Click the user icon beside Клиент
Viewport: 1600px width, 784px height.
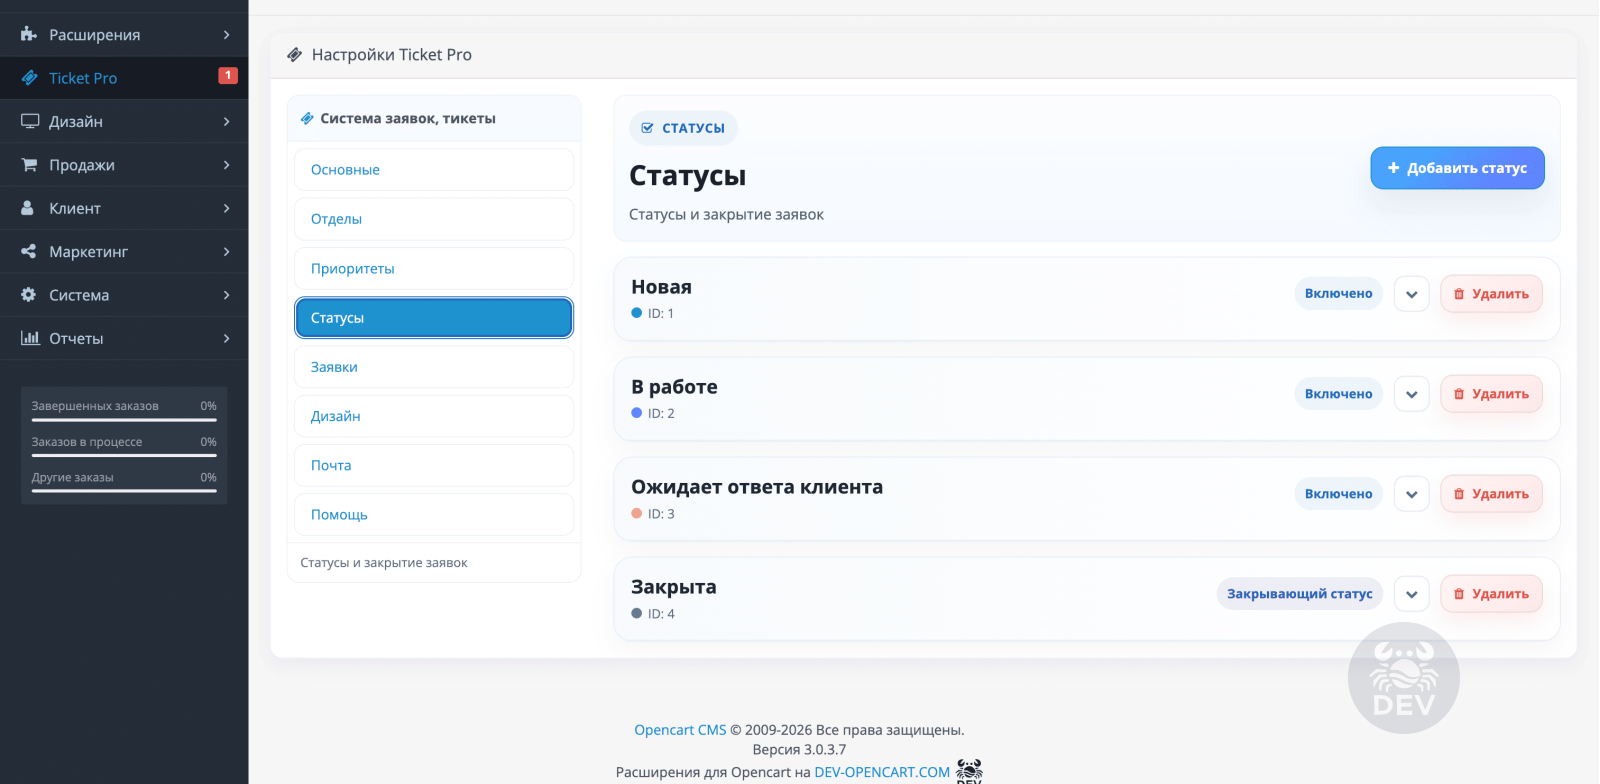coord(28,208)
